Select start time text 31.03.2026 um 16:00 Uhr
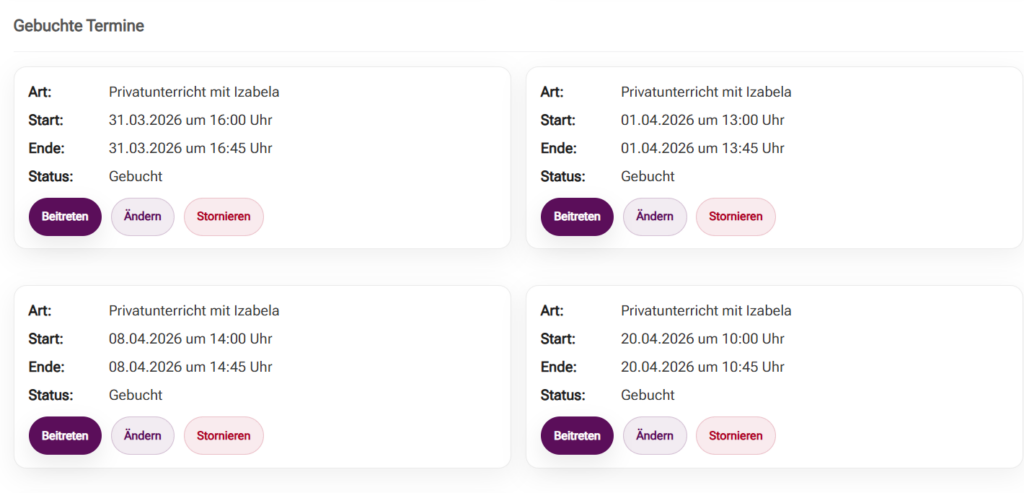Image resolution: width=1024 pixels, height=493 pixels. coord(190,120)
